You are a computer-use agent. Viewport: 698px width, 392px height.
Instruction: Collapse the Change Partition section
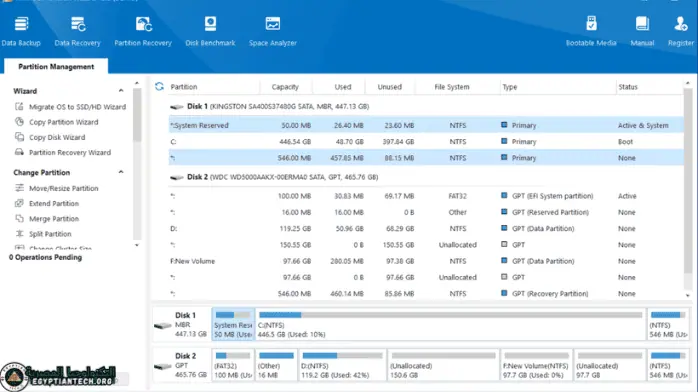click(121, 172)
